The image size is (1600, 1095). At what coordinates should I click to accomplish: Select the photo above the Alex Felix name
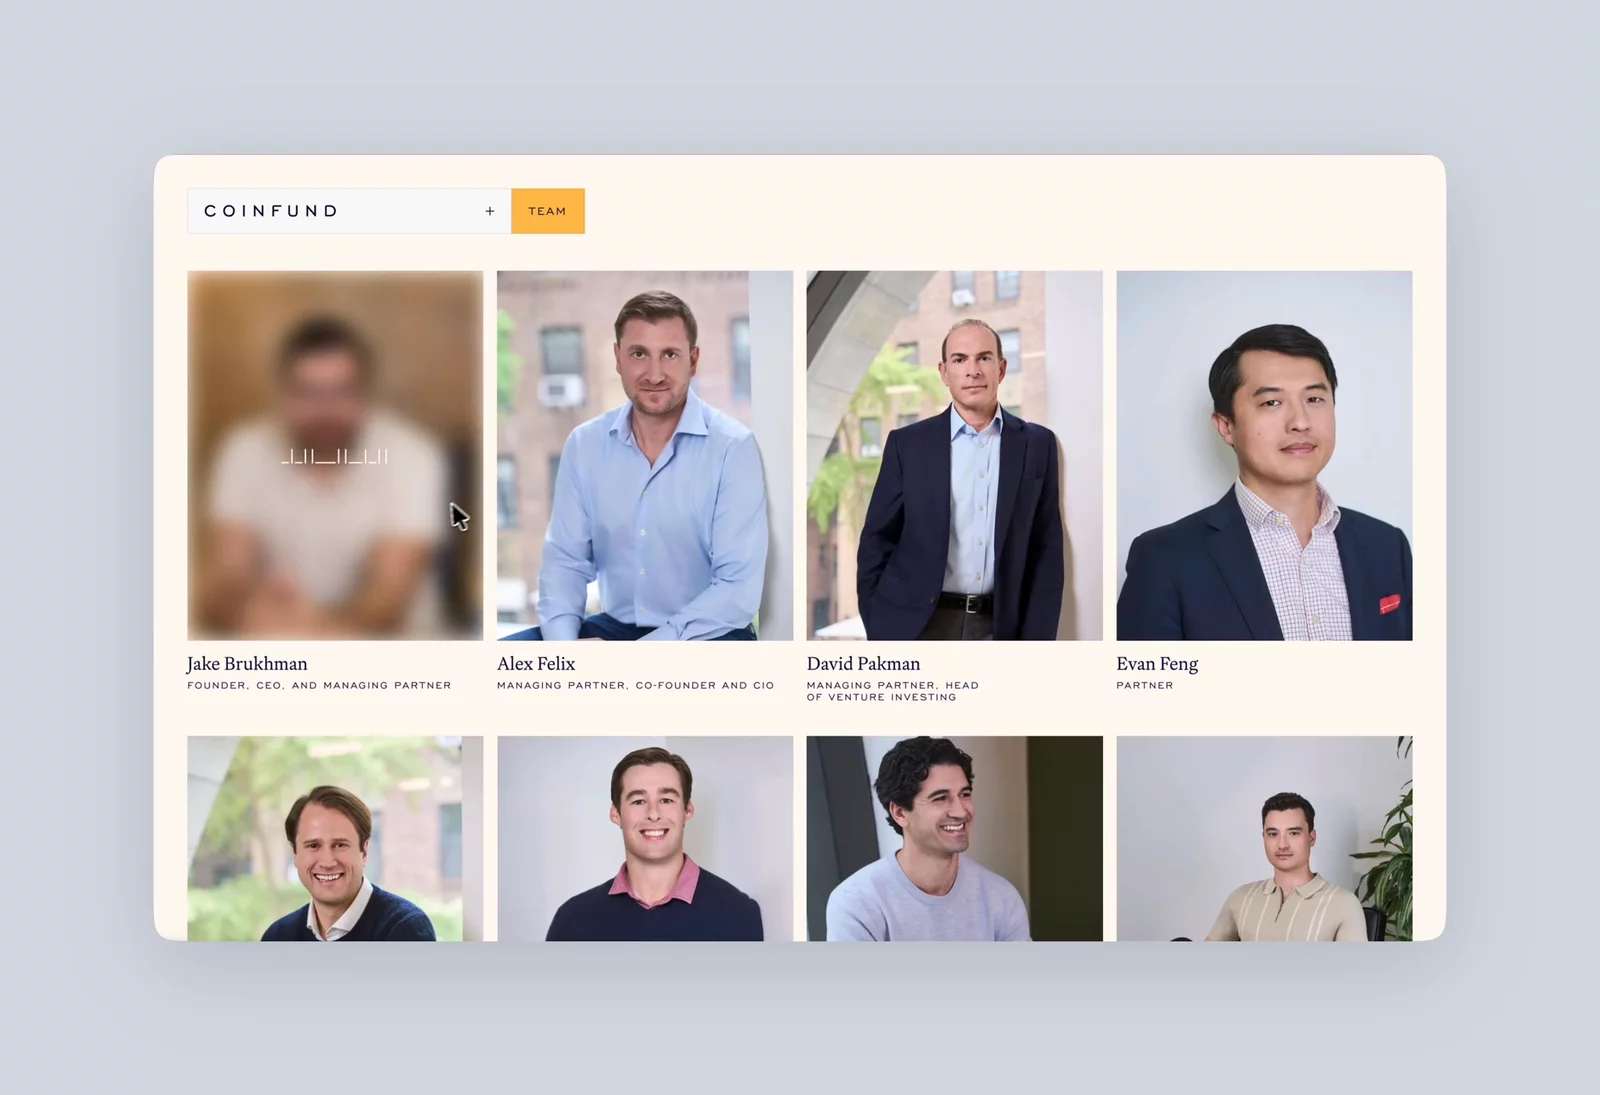(x=645, y=455)
